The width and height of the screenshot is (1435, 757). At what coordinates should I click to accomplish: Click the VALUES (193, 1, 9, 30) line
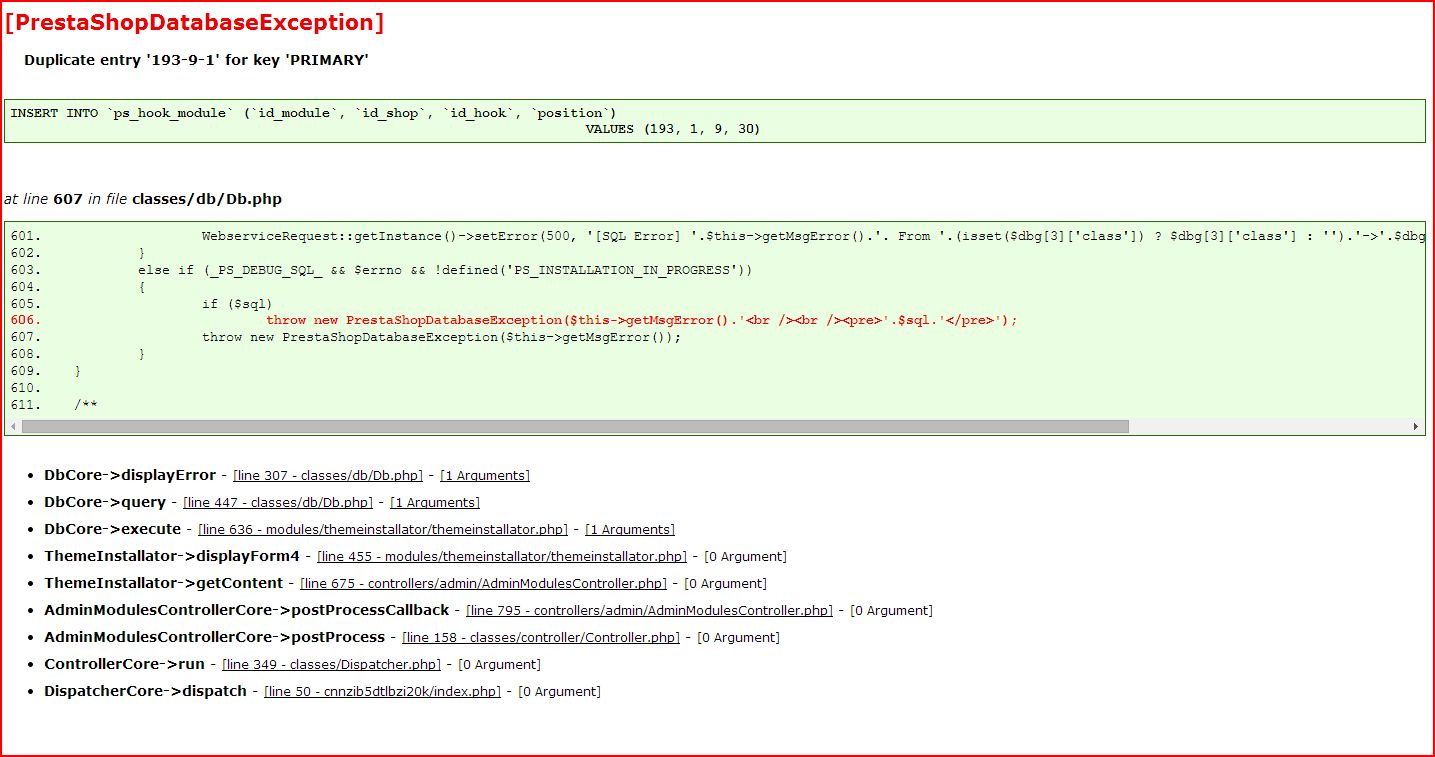coord(673,129)
